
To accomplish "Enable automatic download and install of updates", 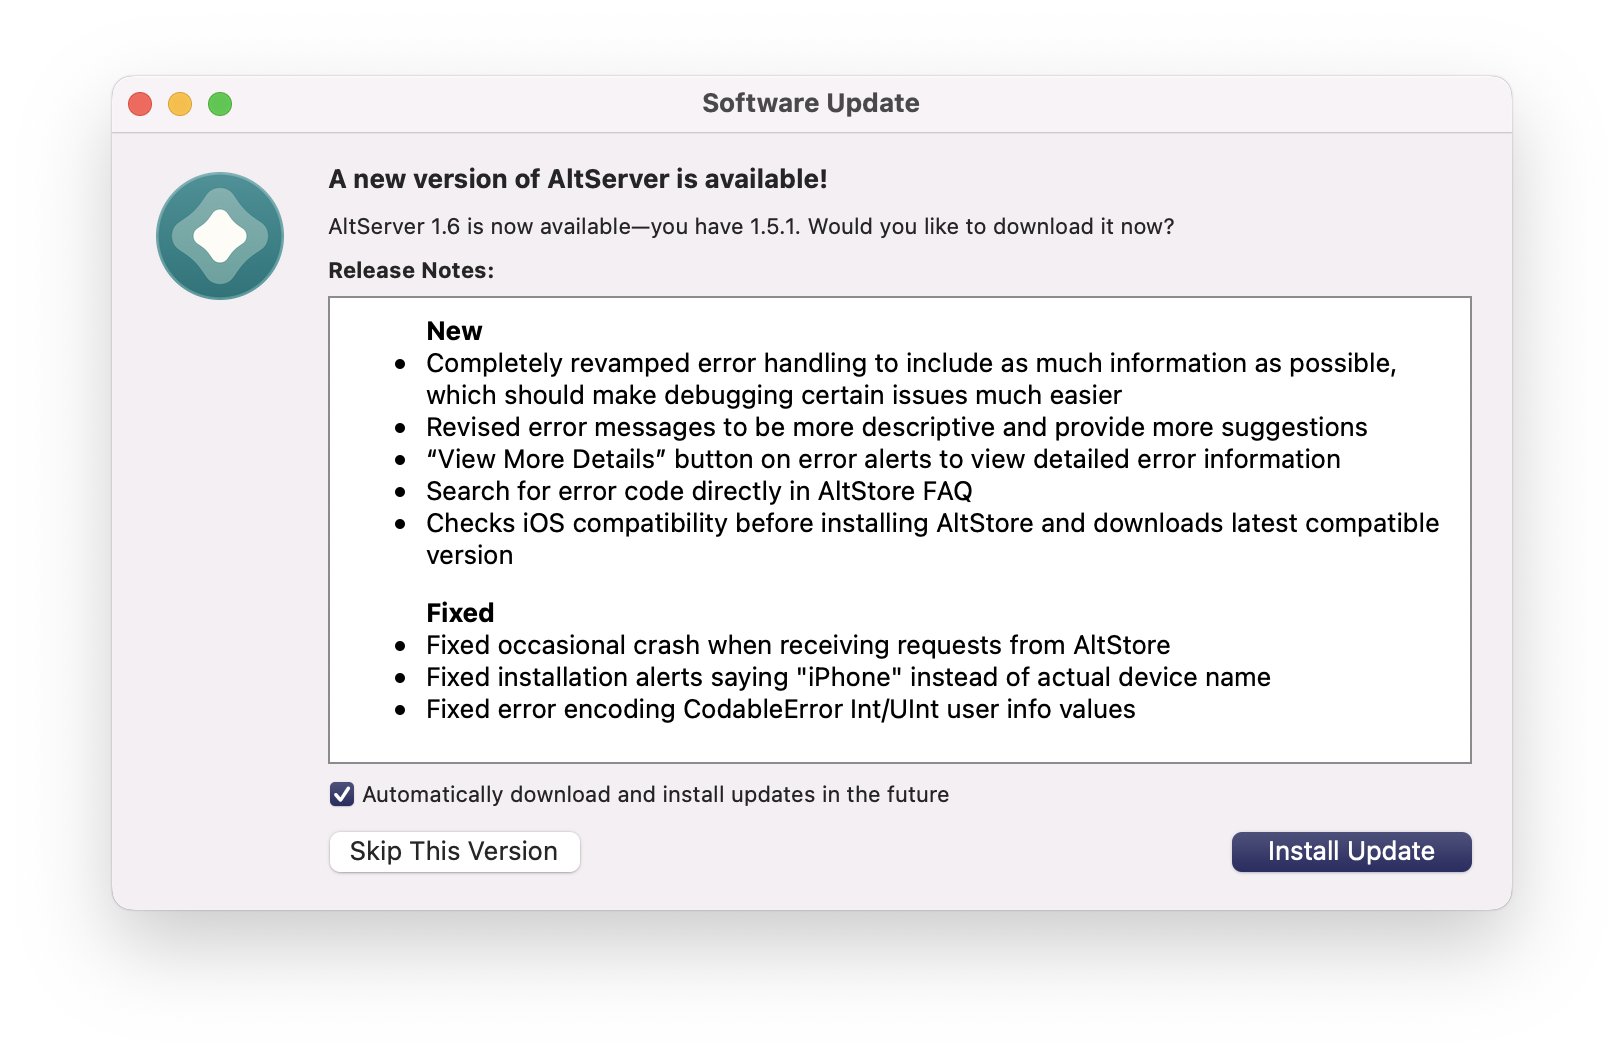I will [x=341, y=794].
